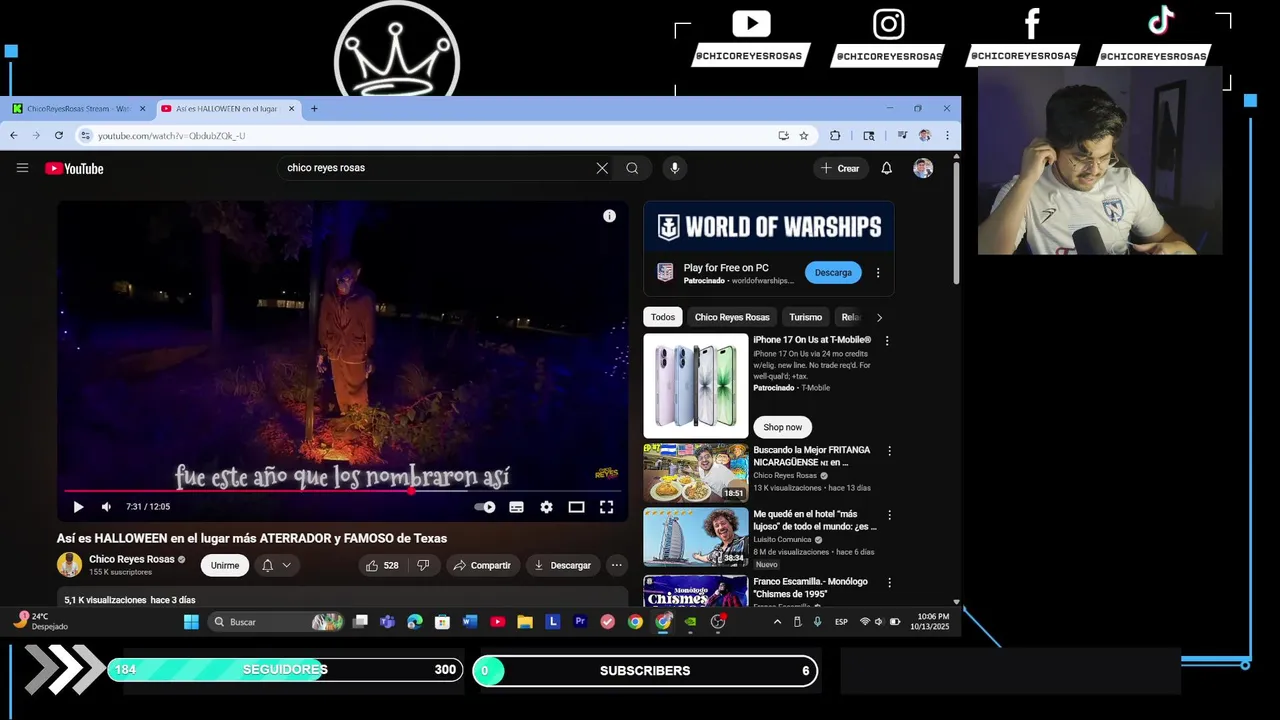
Task: Open more actions ellipsis below video
Action: (x=617, y=565)
